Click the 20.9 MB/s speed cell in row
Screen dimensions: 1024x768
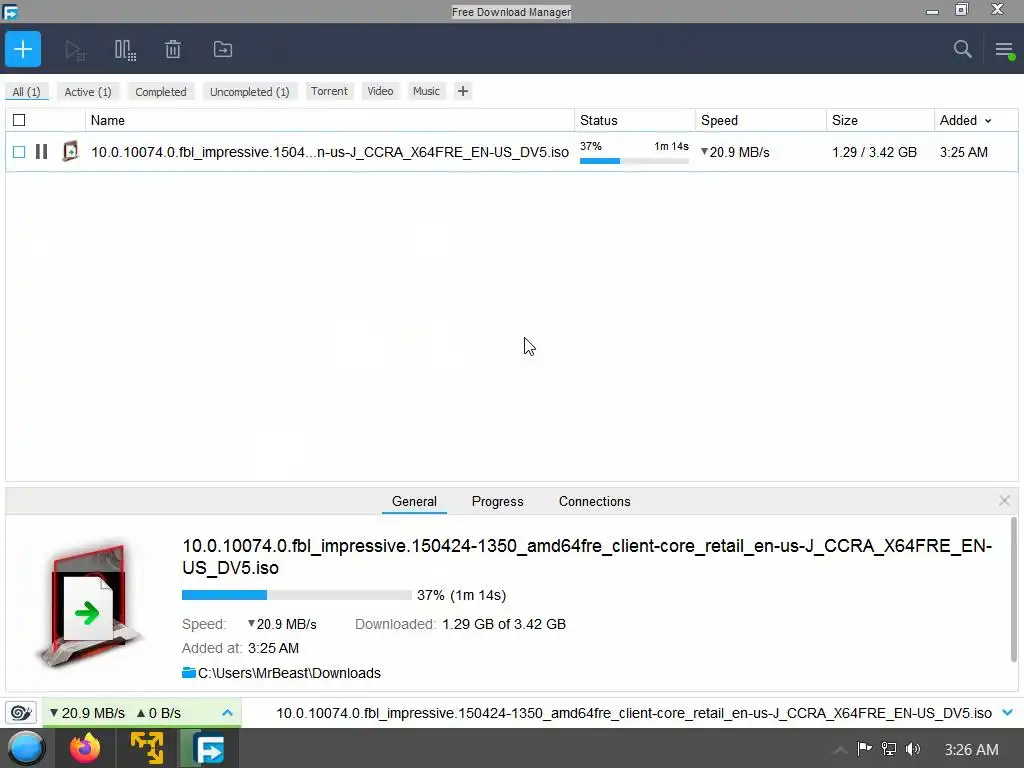click(735, 152)
